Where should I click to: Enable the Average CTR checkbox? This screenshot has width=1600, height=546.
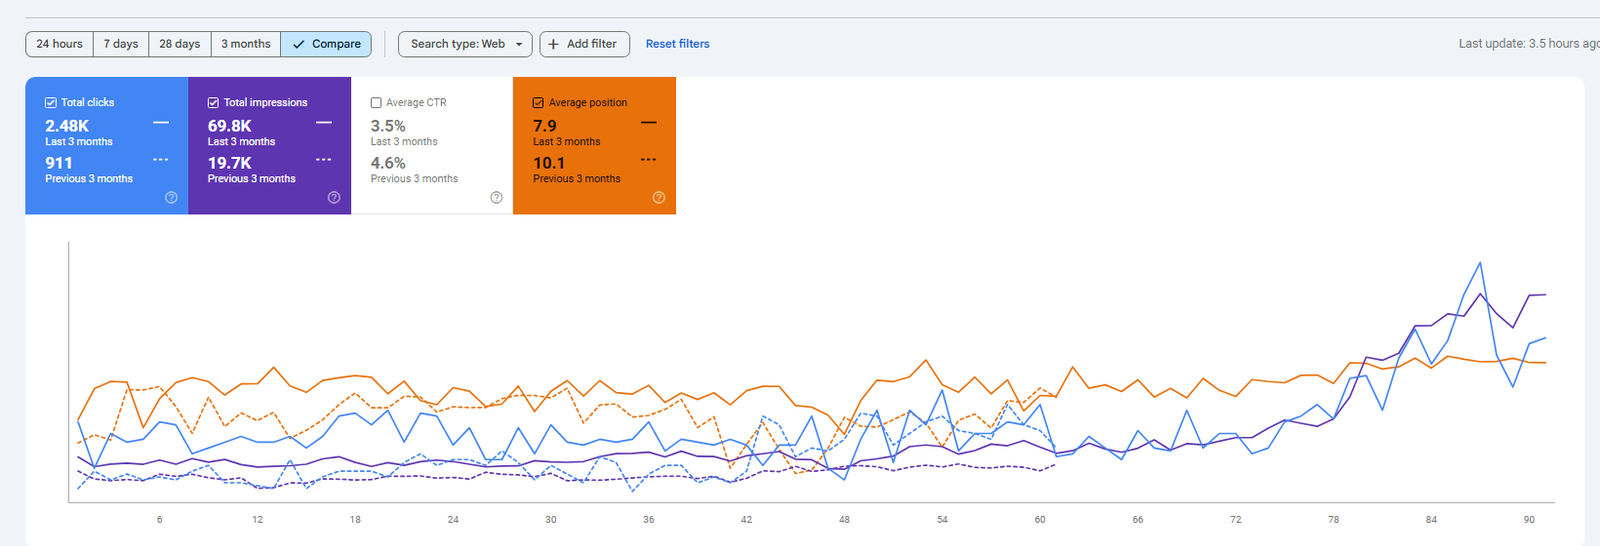tap(376, 103)
